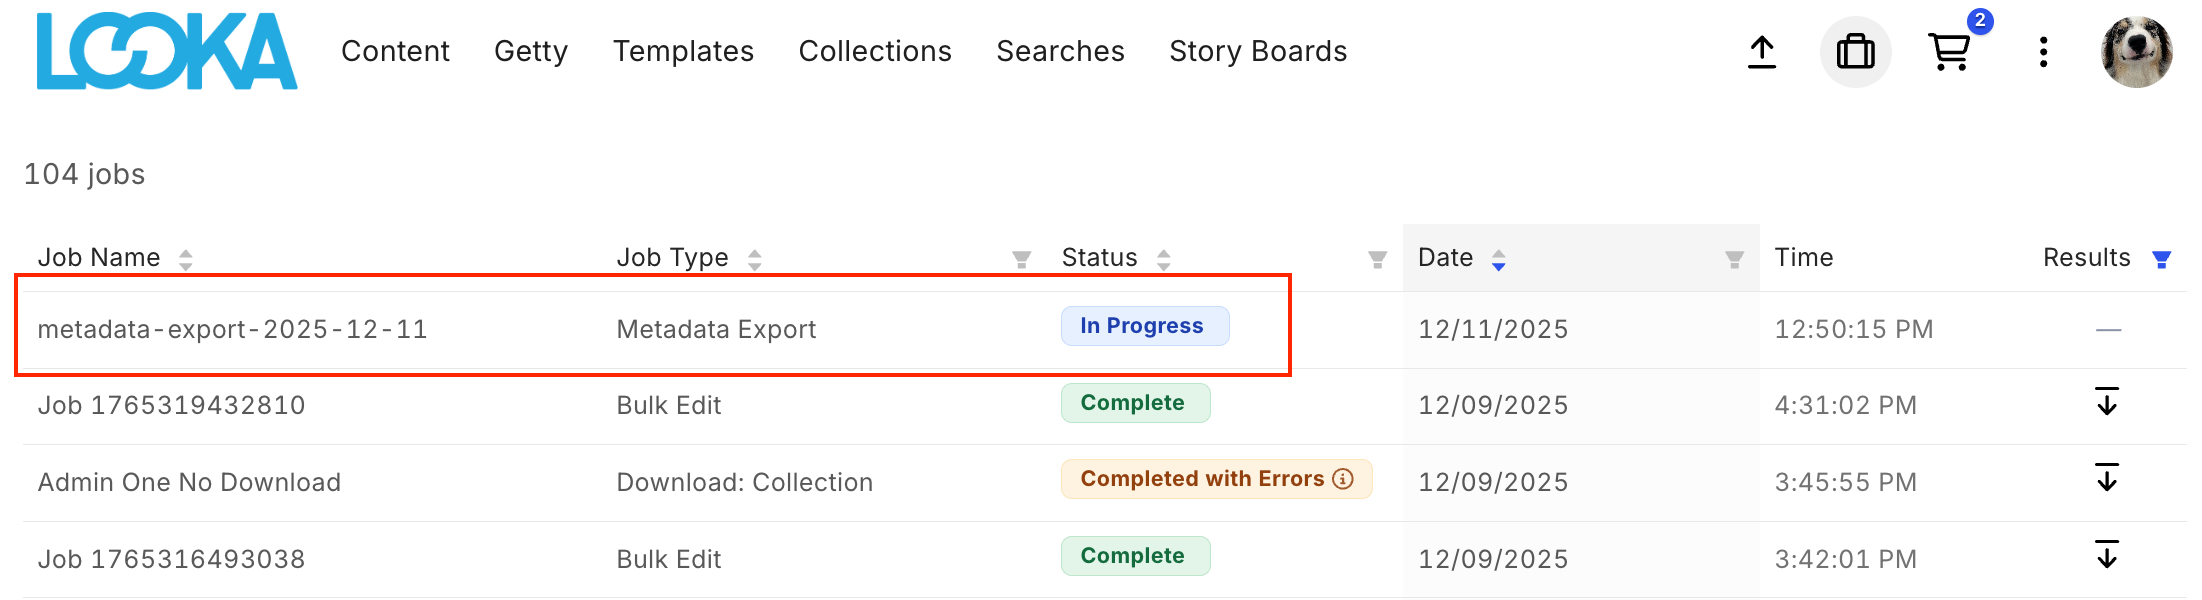This screenshot has width=2202, height=600.
Task: Open the Job Type column filter
Action: (1021, 260)
